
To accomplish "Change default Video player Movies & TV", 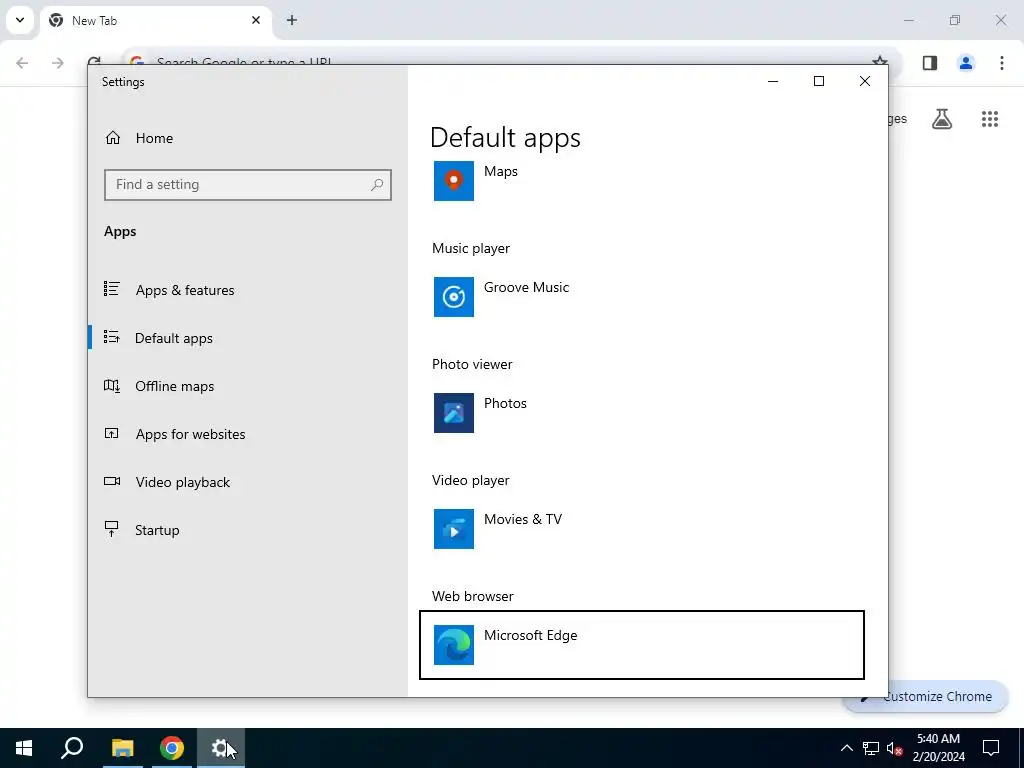I will [641, 529].
